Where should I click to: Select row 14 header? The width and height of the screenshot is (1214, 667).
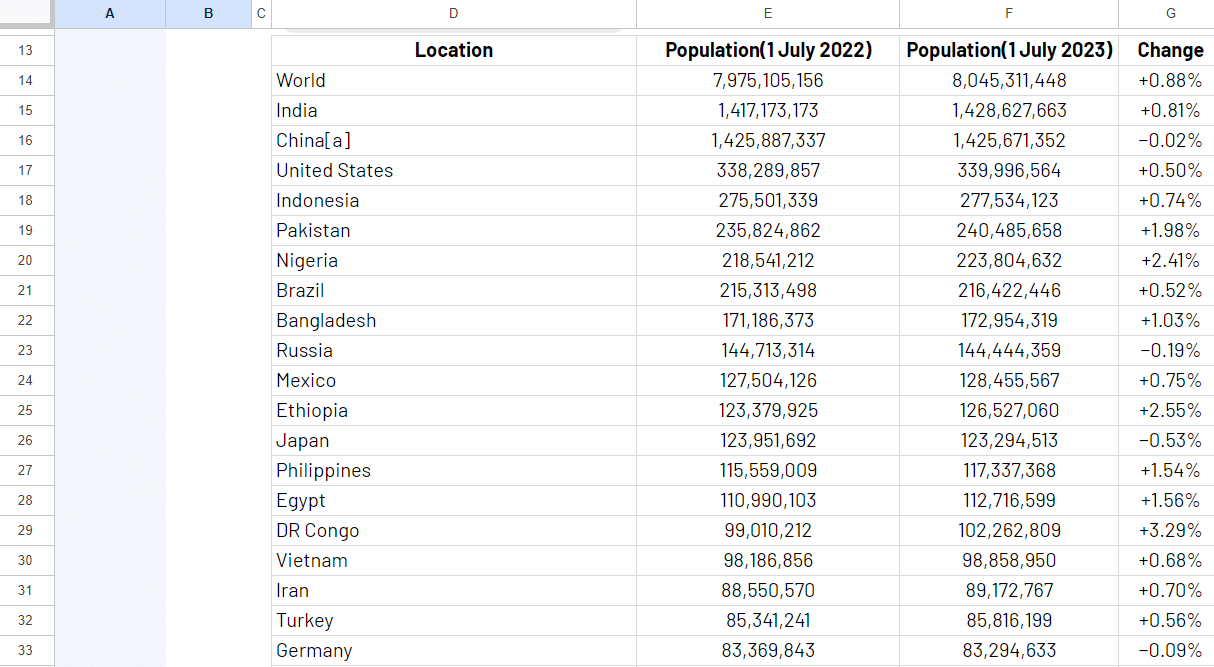26,80
